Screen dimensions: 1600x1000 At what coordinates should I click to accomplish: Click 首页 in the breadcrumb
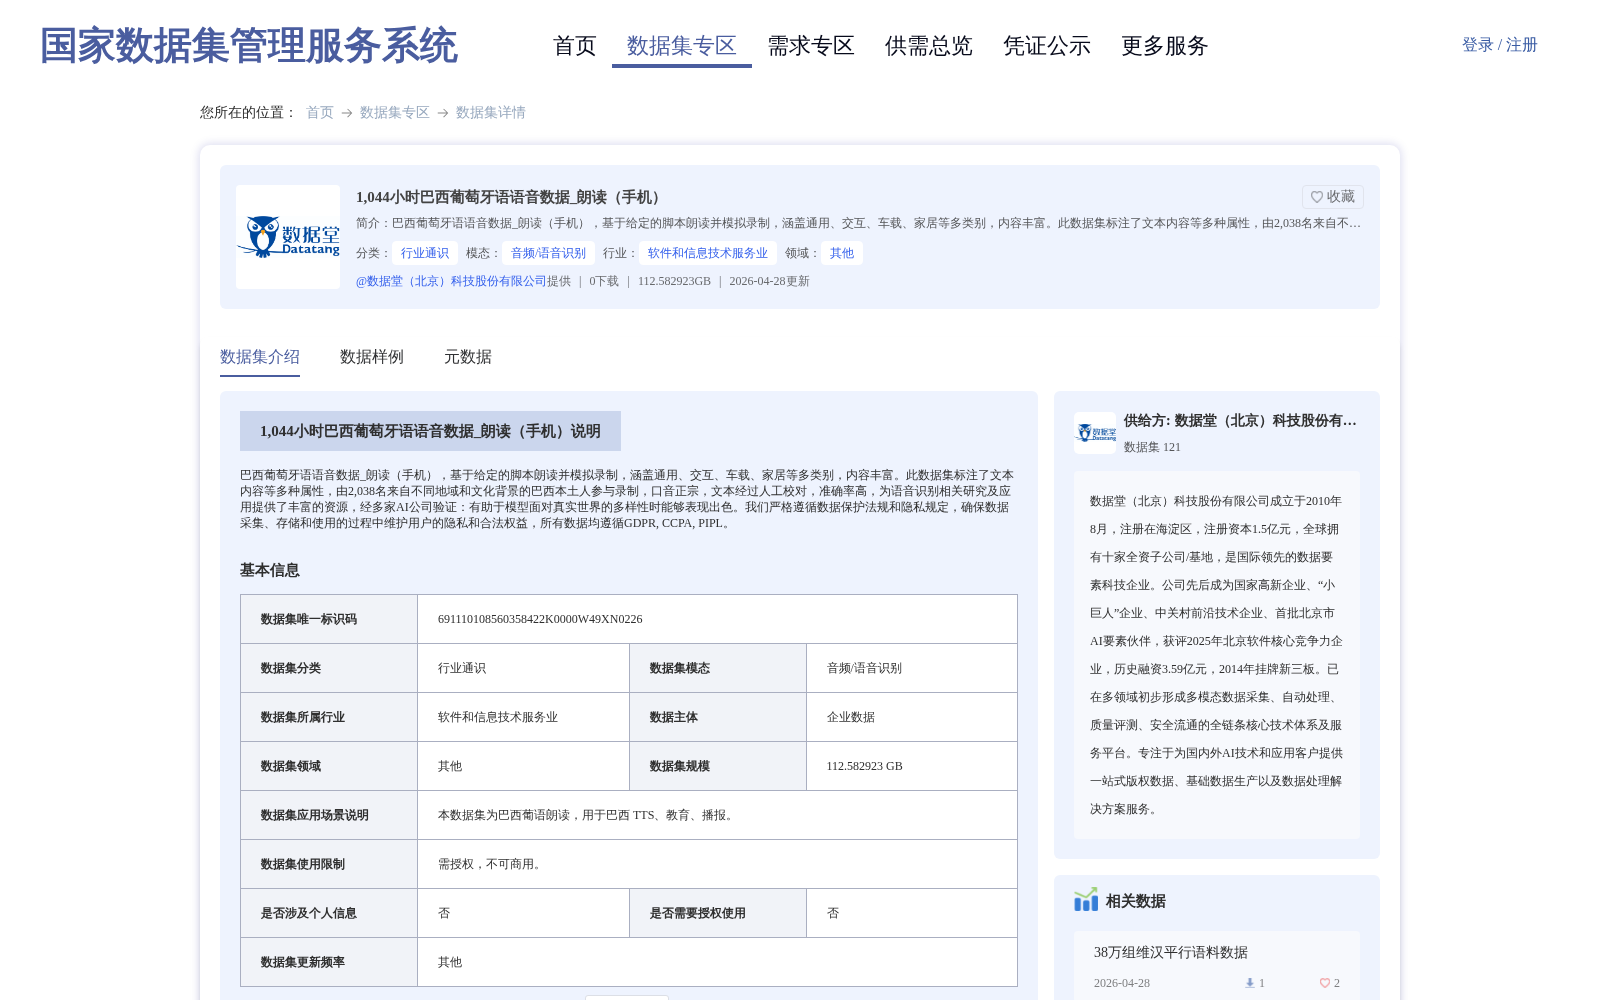320,113
